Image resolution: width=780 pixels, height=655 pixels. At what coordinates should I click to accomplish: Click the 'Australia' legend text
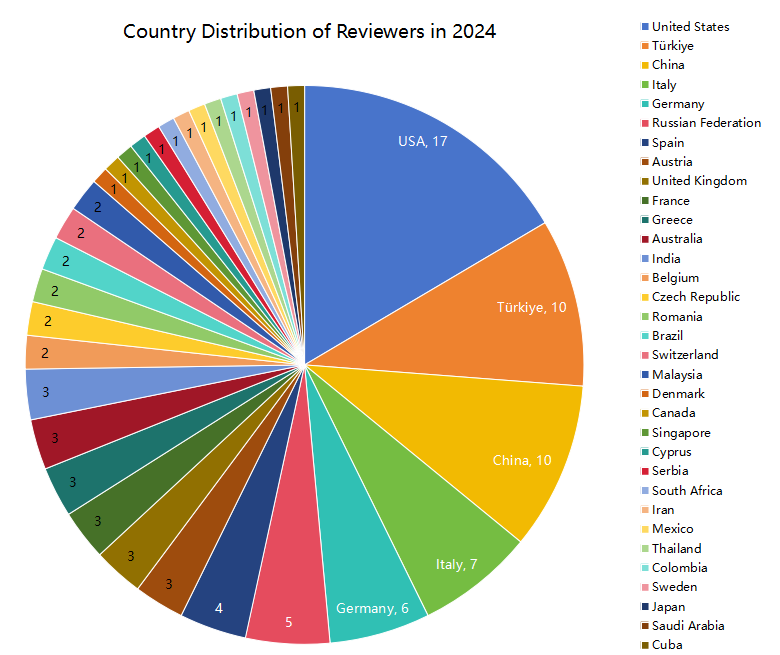point(677,239)
